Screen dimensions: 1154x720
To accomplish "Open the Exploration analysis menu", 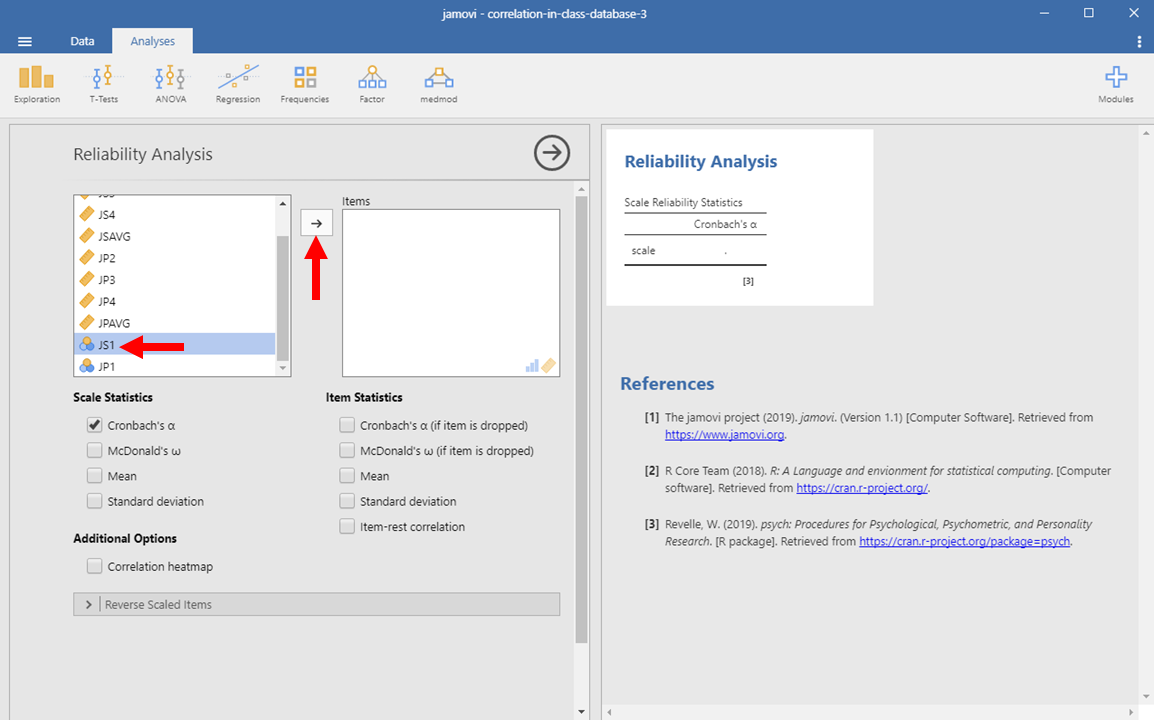I will (37, 84).
